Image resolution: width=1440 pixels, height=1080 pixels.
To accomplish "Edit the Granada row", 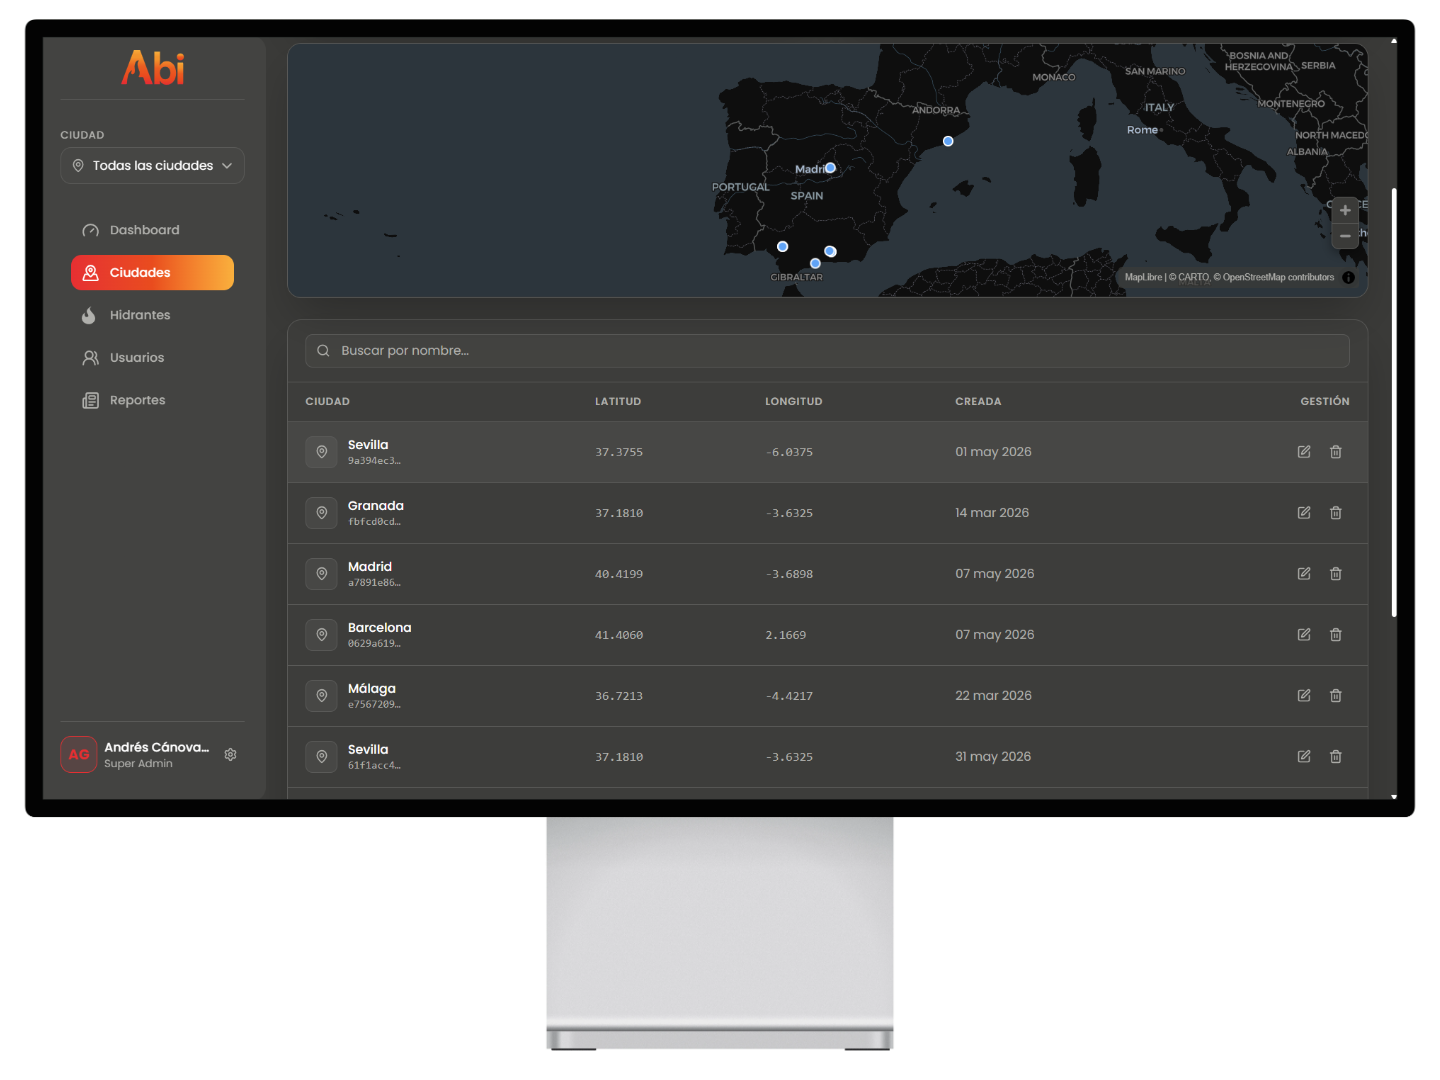I will pos(1304,513).
